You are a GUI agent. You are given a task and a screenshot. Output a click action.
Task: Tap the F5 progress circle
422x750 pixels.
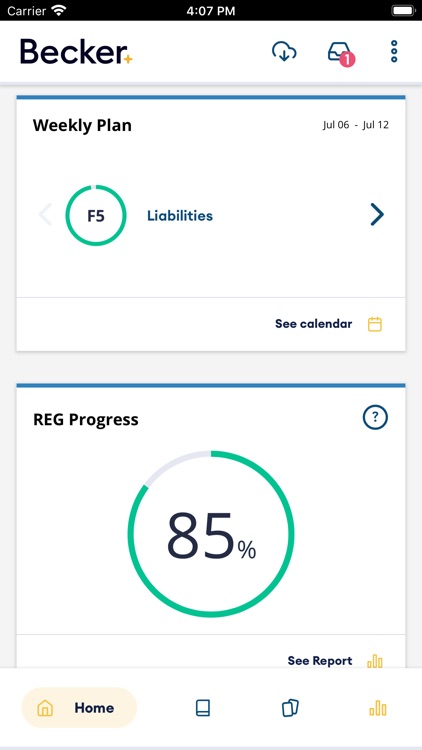pos(96,216)
